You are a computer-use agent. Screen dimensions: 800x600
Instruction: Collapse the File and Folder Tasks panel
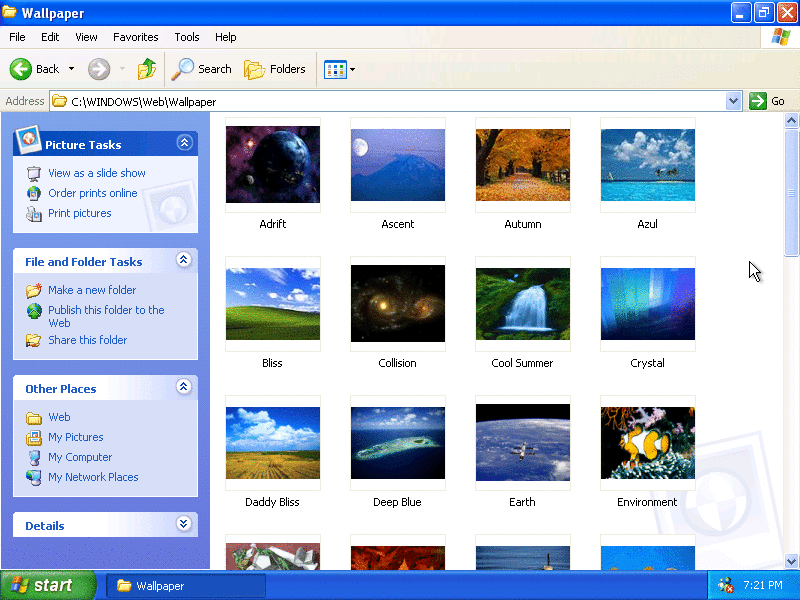coord(184,260)
